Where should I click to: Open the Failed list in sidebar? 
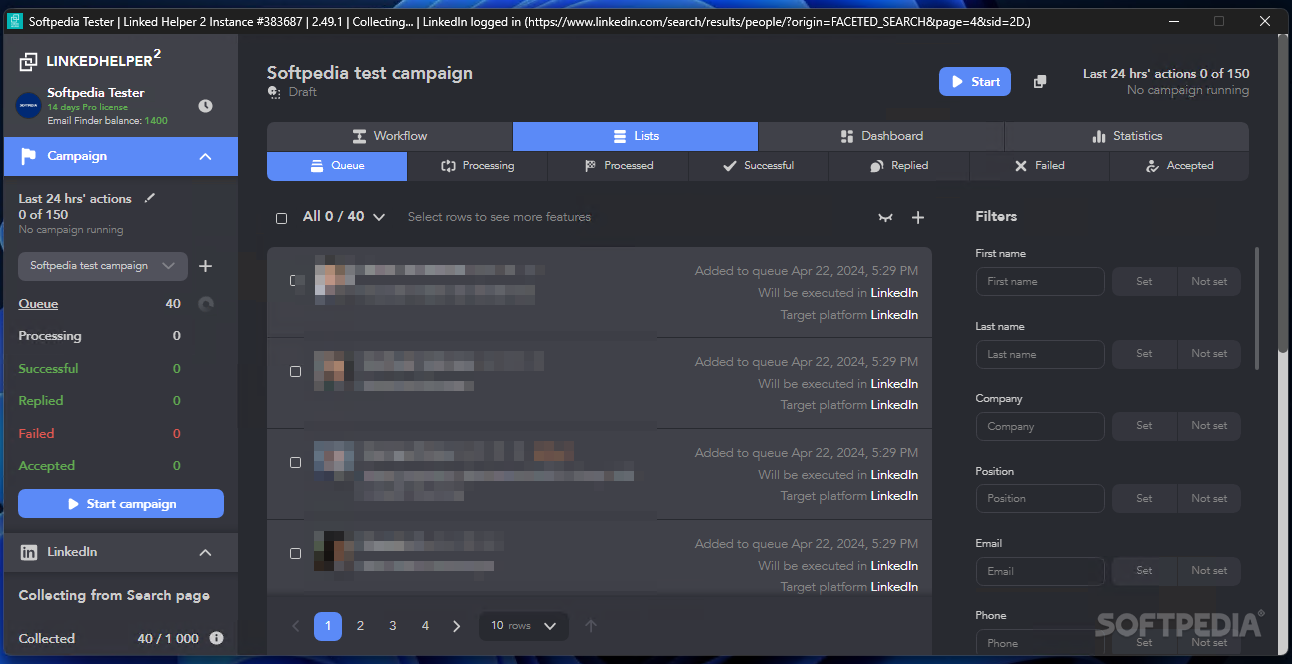point(36,434)
